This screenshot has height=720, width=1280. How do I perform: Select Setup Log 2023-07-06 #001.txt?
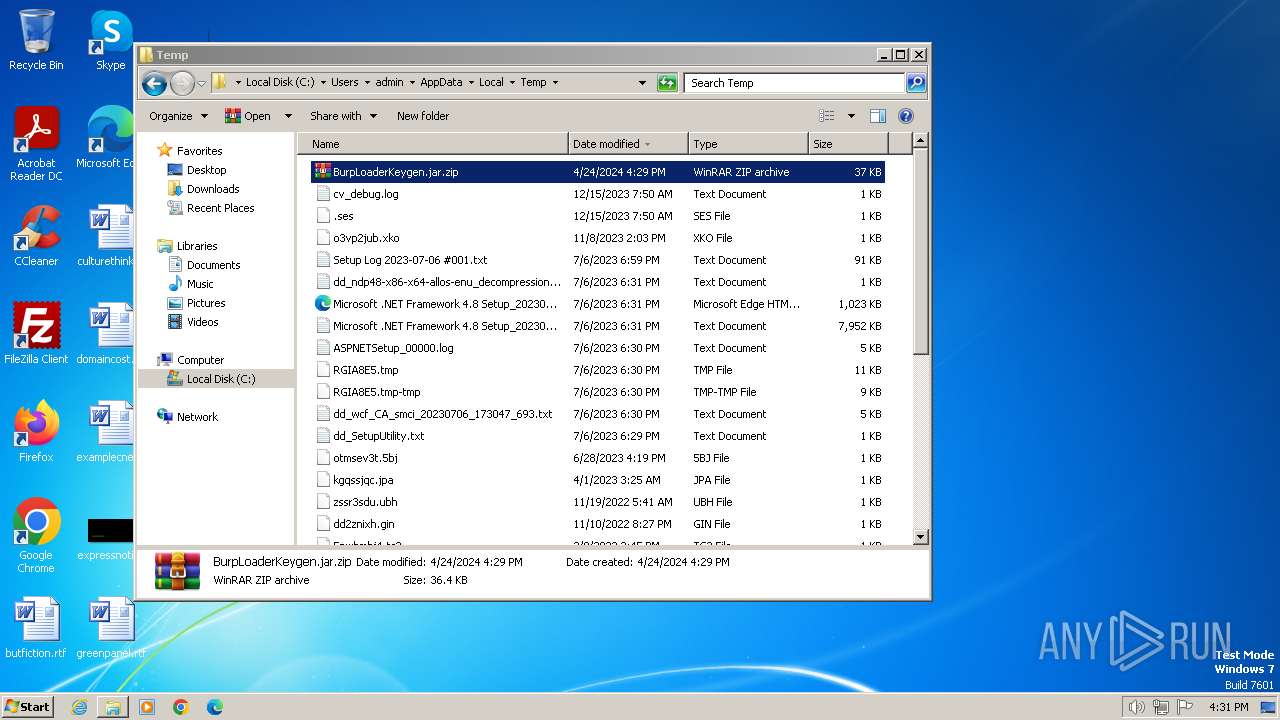coord(410,260)
